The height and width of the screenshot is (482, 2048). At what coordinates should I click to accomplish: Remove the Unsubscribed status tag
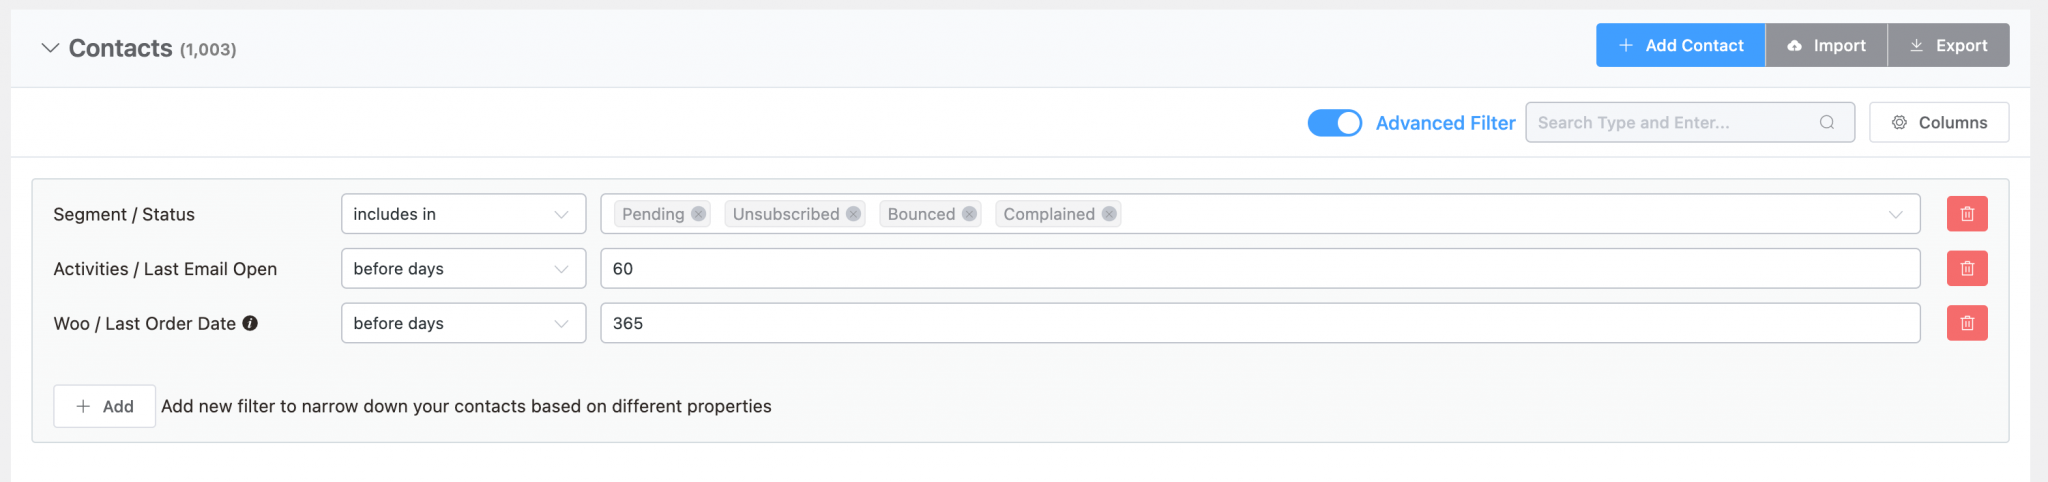tap(853, 214)
